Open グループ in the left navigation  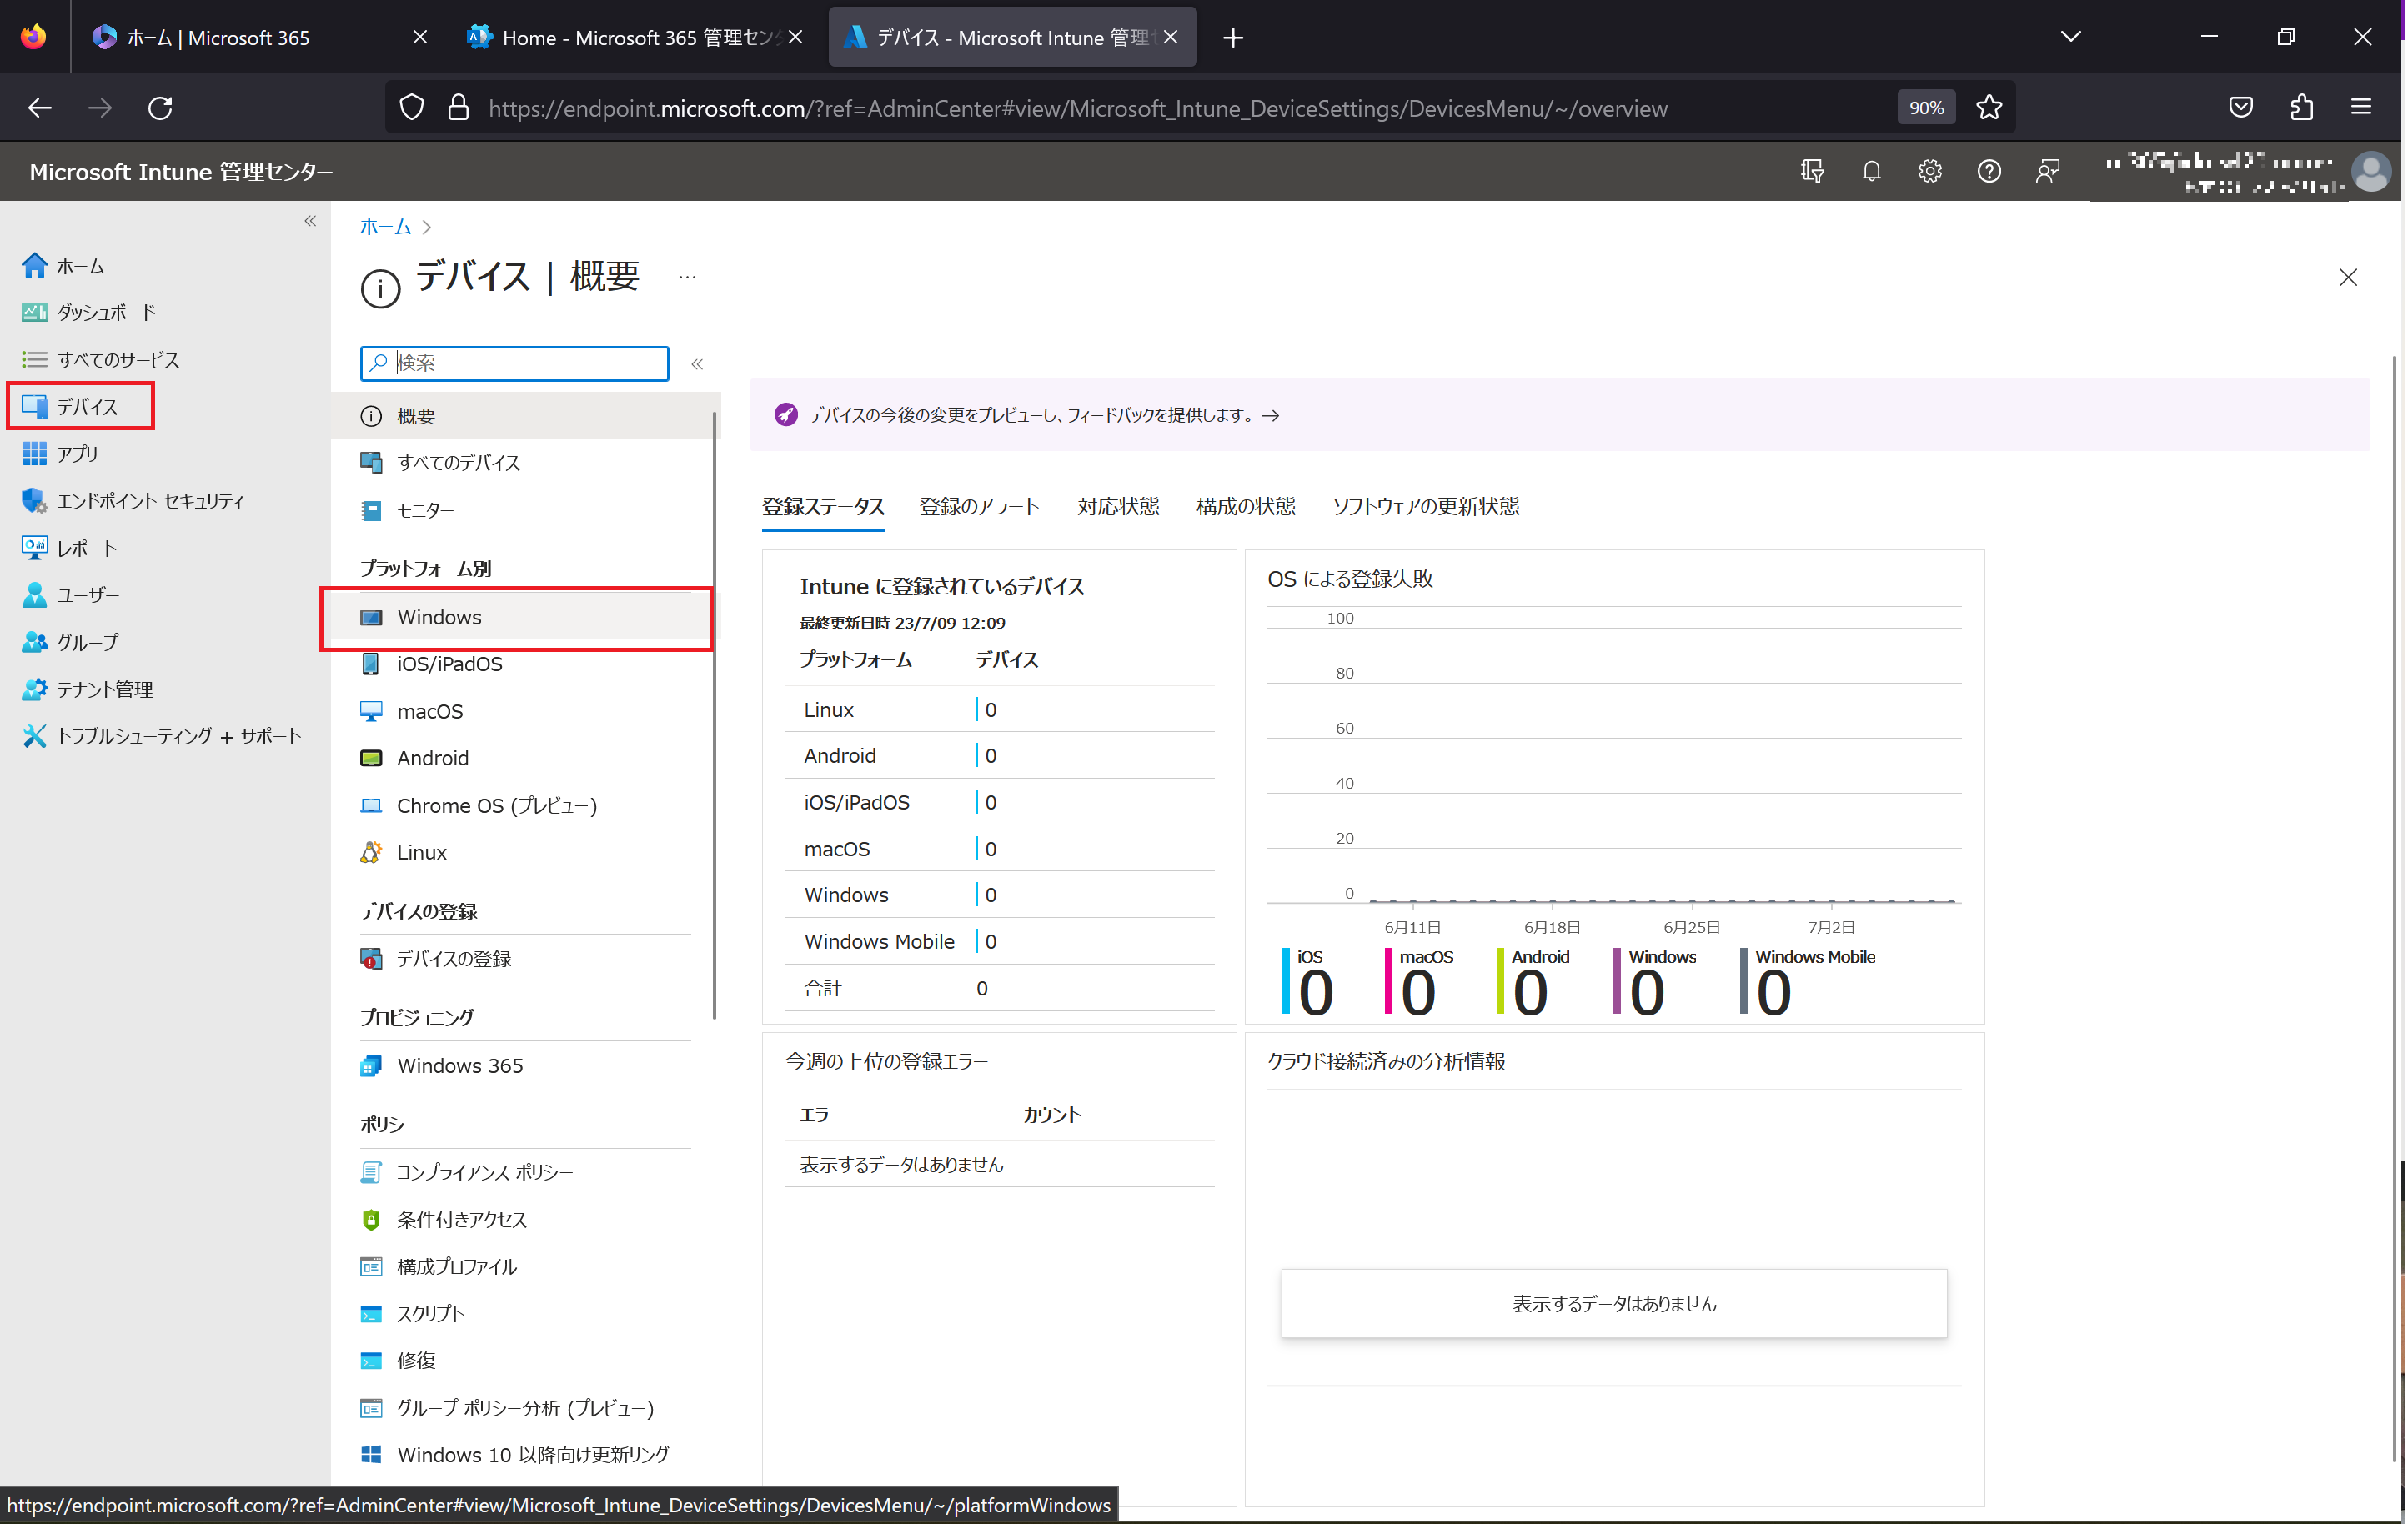(x=70, y=644)
